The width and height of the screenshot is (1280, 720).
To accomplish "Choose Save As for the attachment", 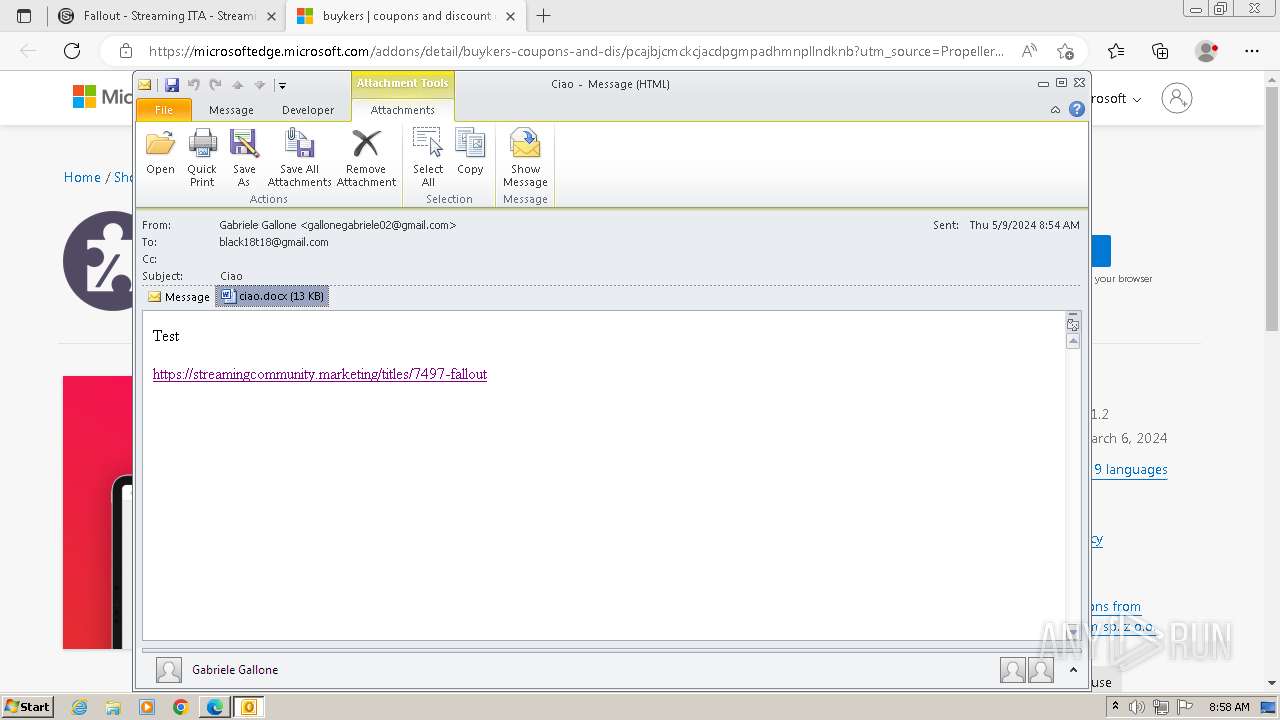I will pos(244,157).
